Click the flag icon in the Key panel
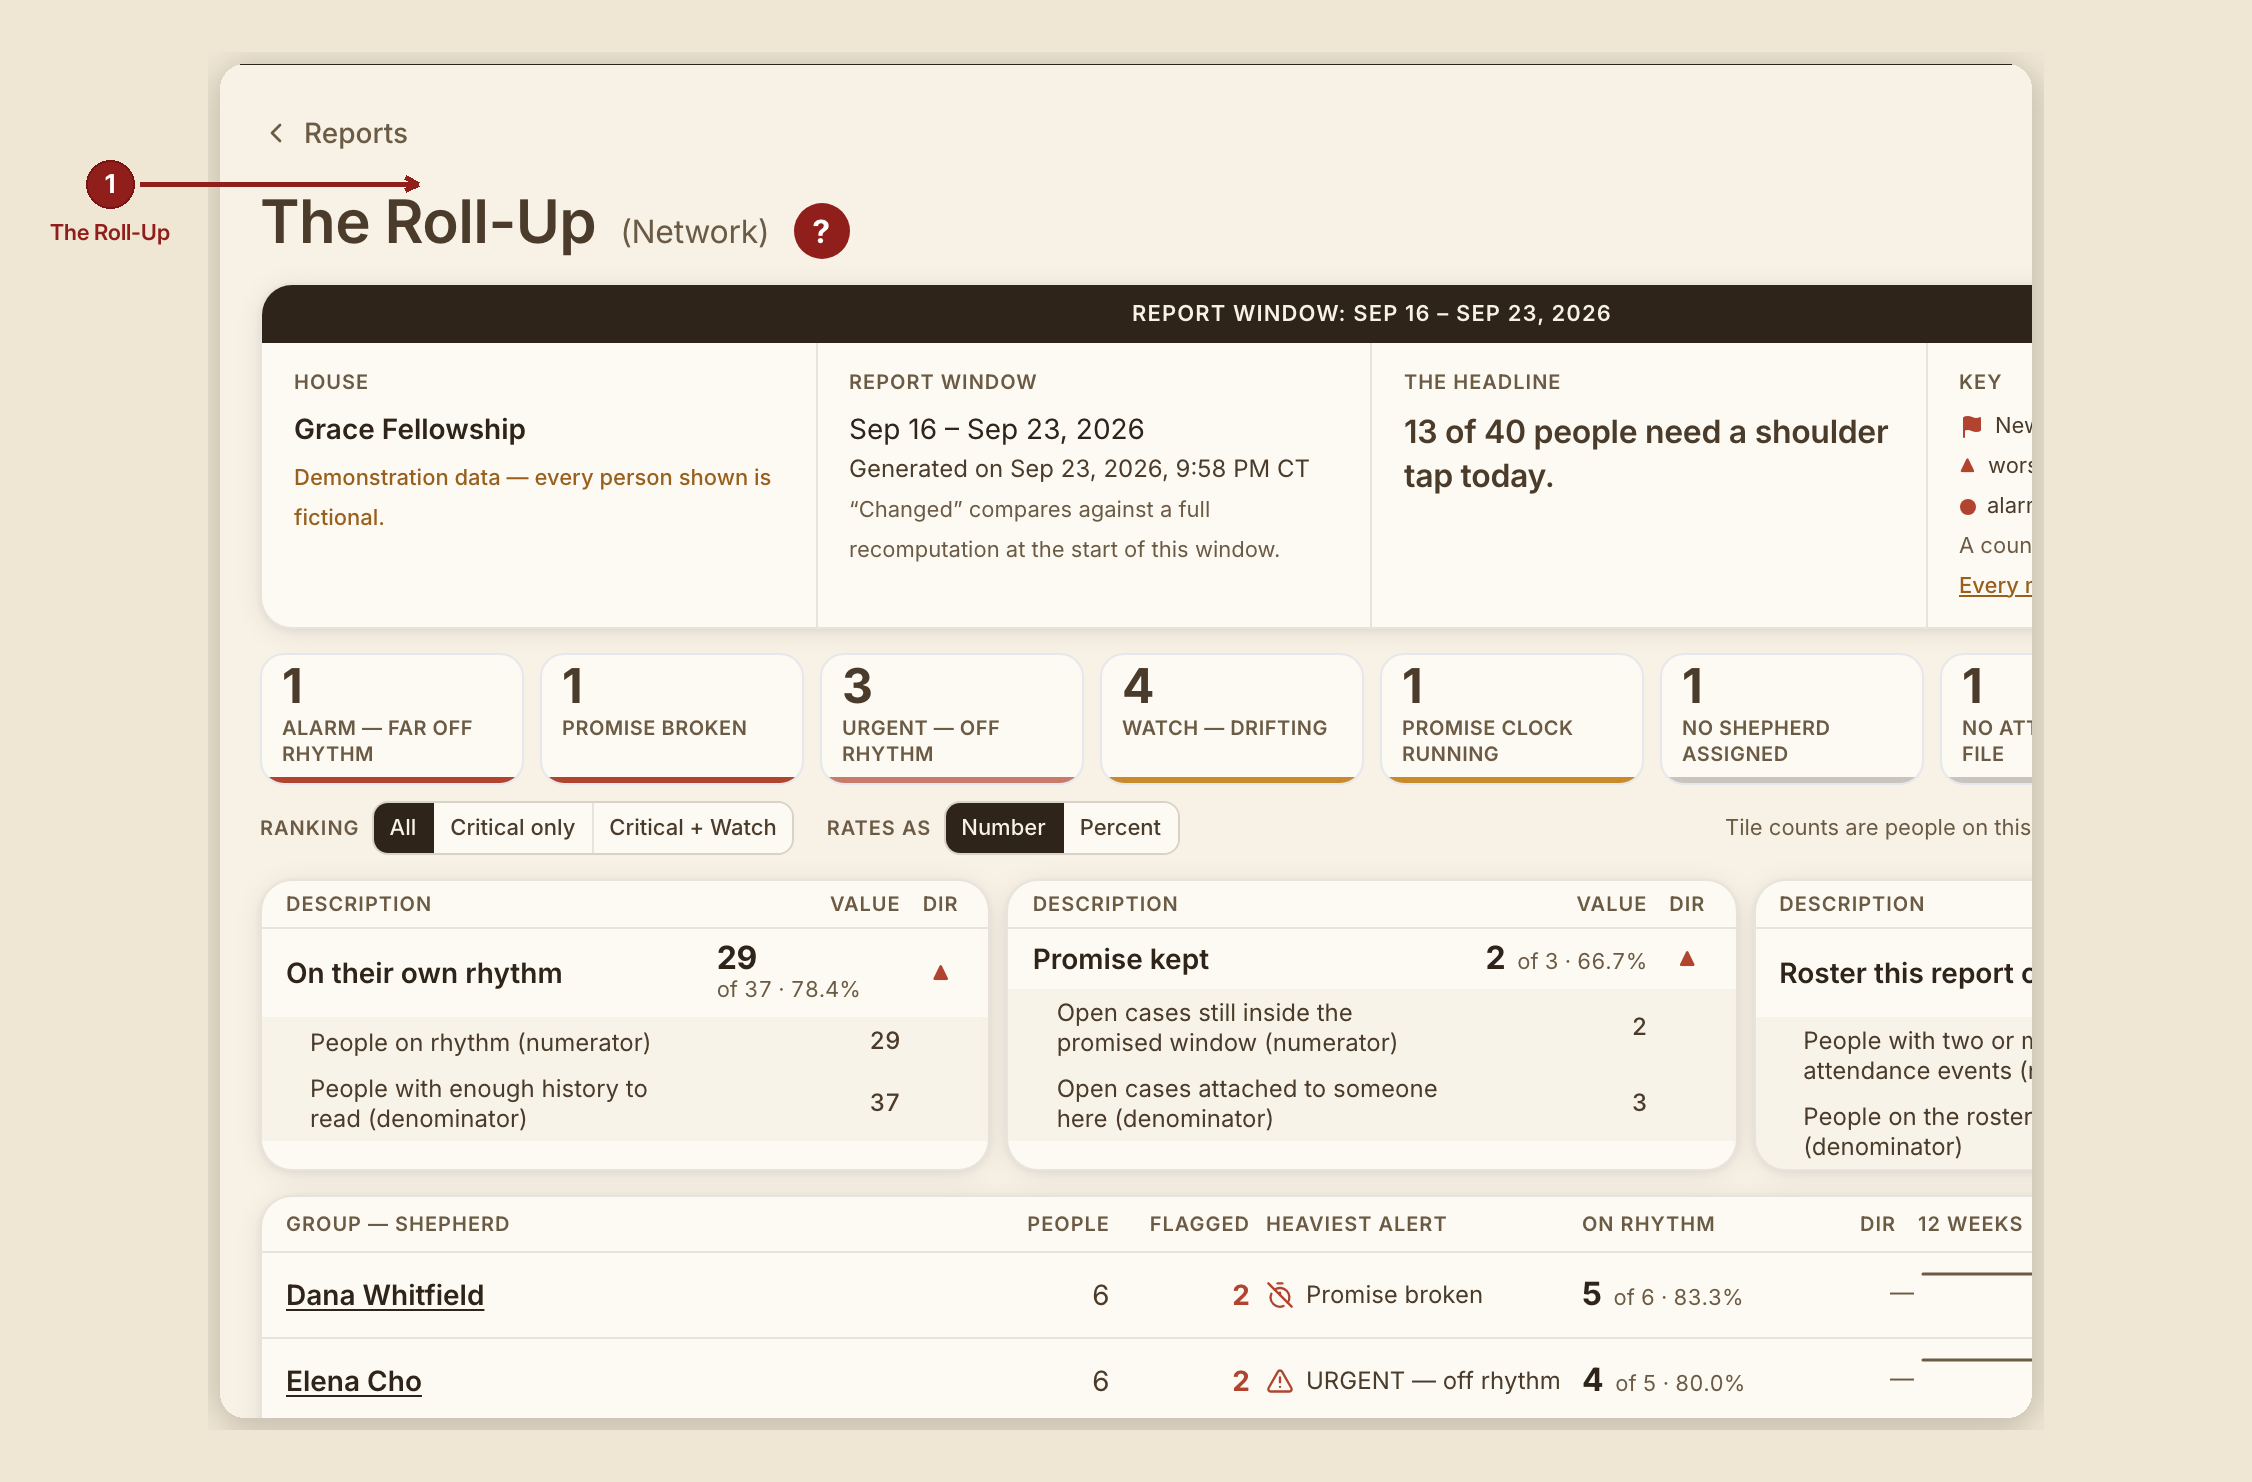The width and height of the screenshot is (2252, 1482). pos(1971,426)
